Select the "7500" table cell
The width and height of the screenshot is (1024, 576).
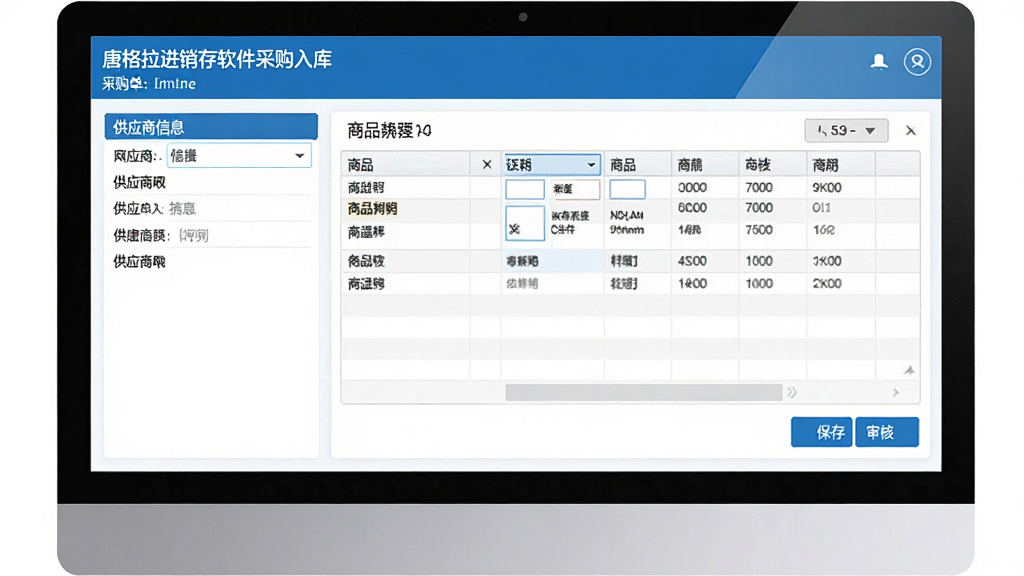pyautogui.click(x=759, y=230)
